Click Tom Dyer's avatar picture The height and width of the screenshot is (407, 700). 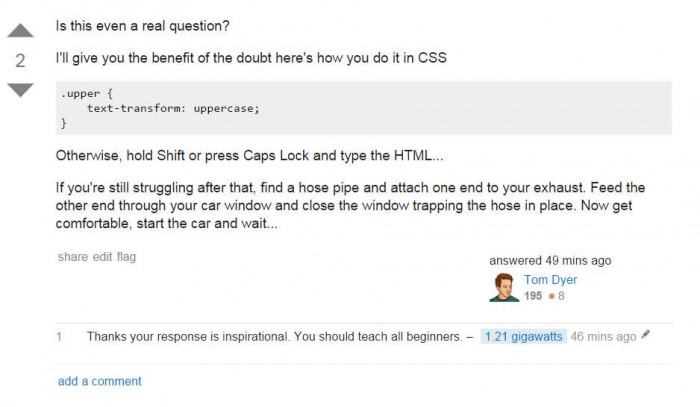tap(504, 287)
